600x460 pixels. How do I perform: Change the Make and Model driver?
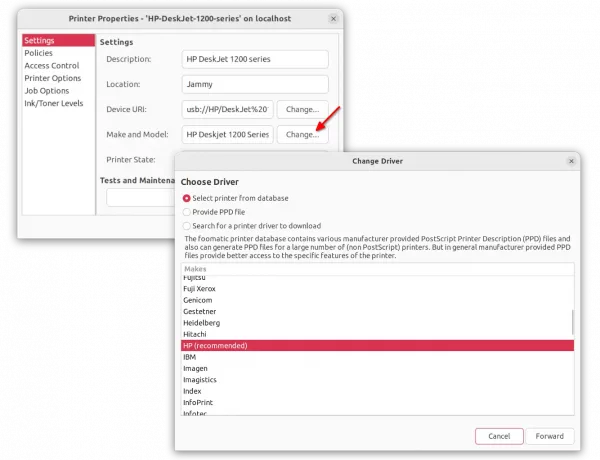(302, 135)
